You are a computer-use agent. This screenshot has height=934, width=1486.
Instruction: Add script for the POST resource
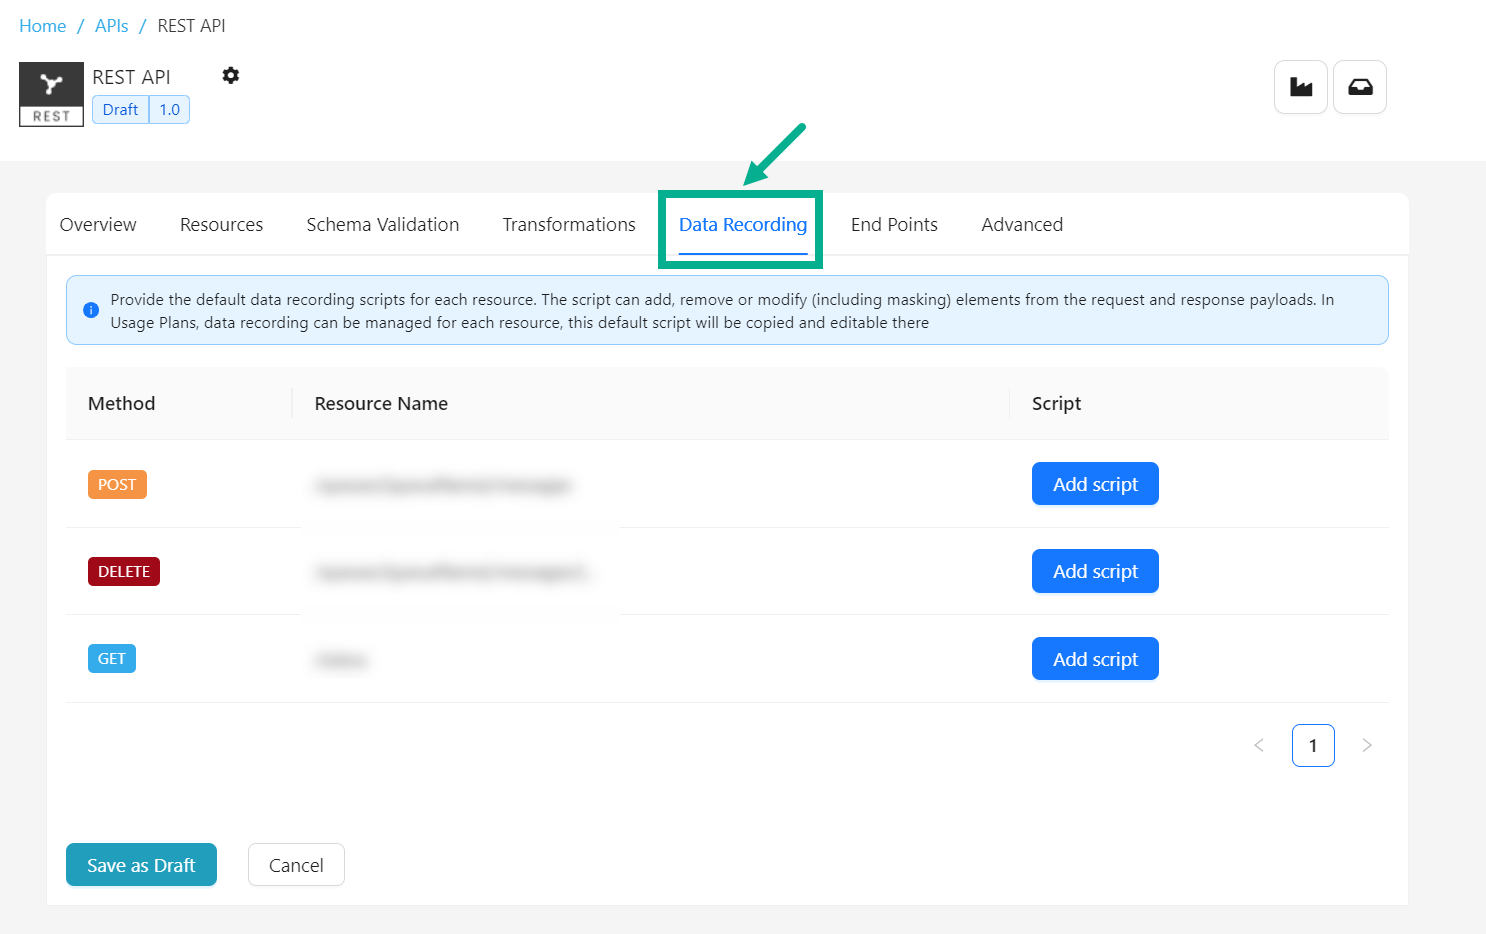(1094, 484)
